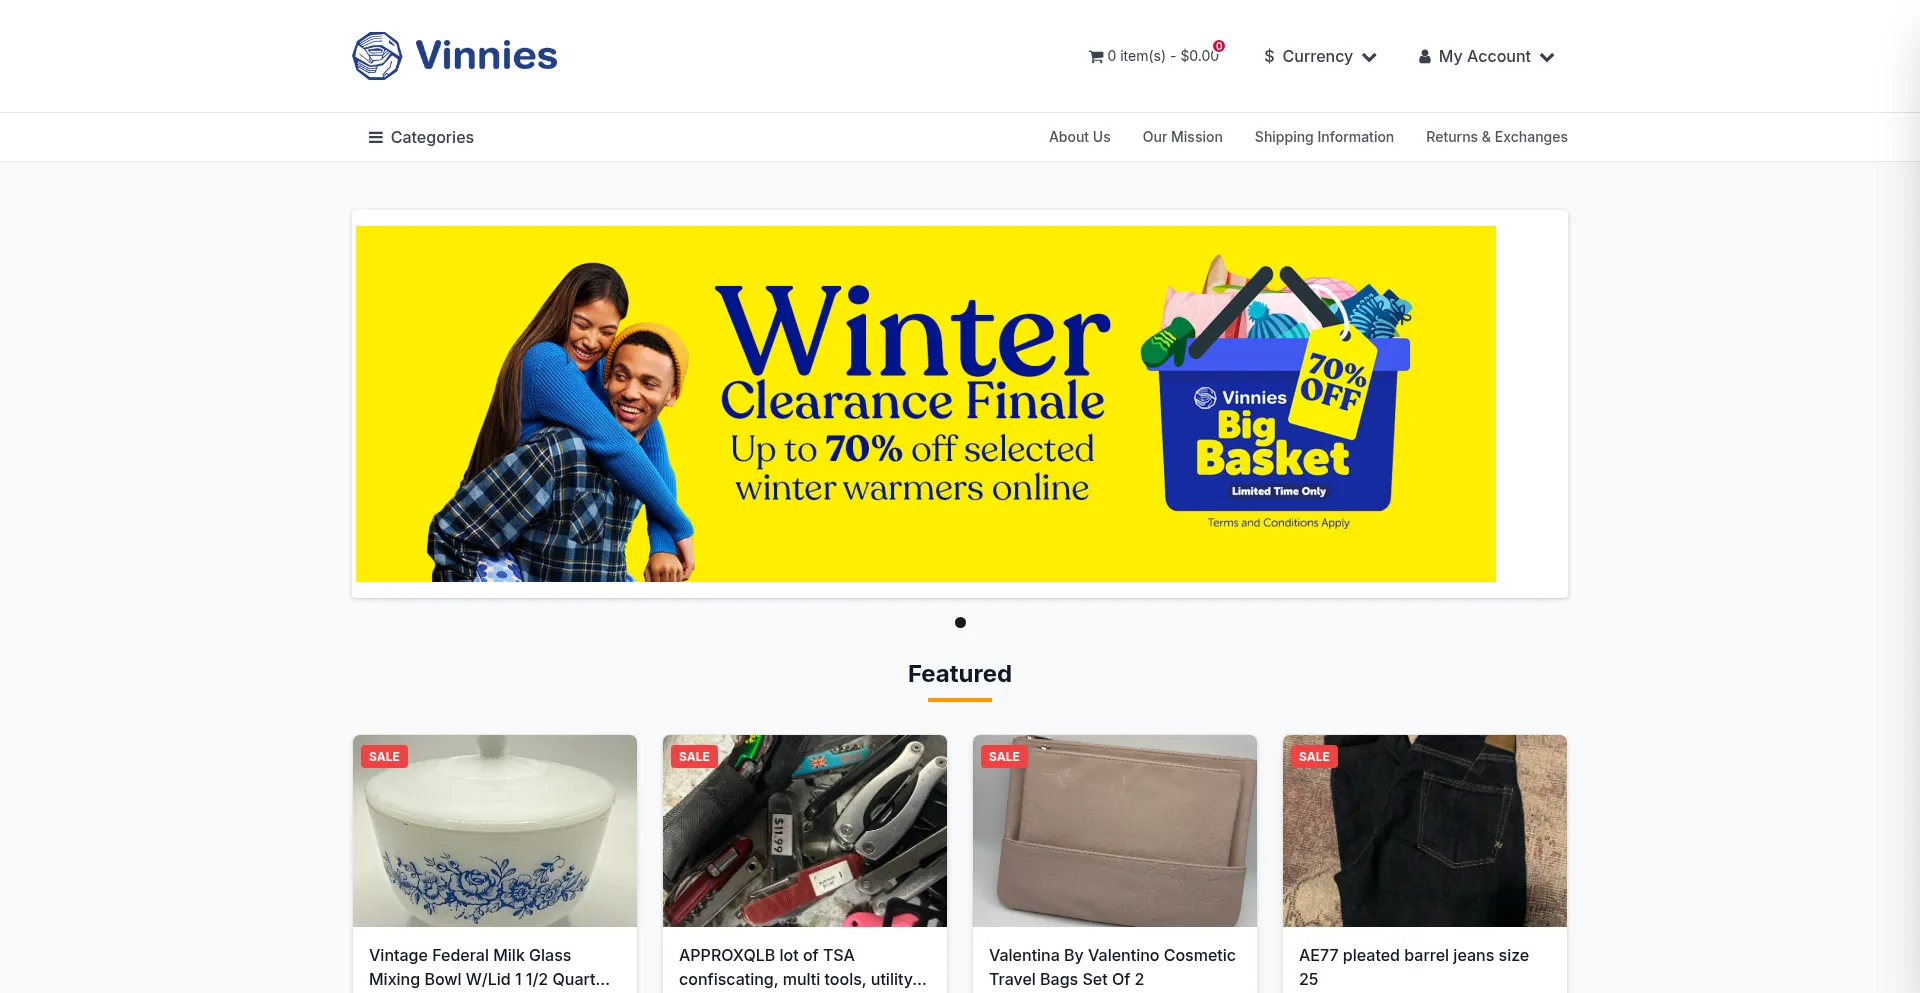Open the Our Mission page

[1182, 137]
